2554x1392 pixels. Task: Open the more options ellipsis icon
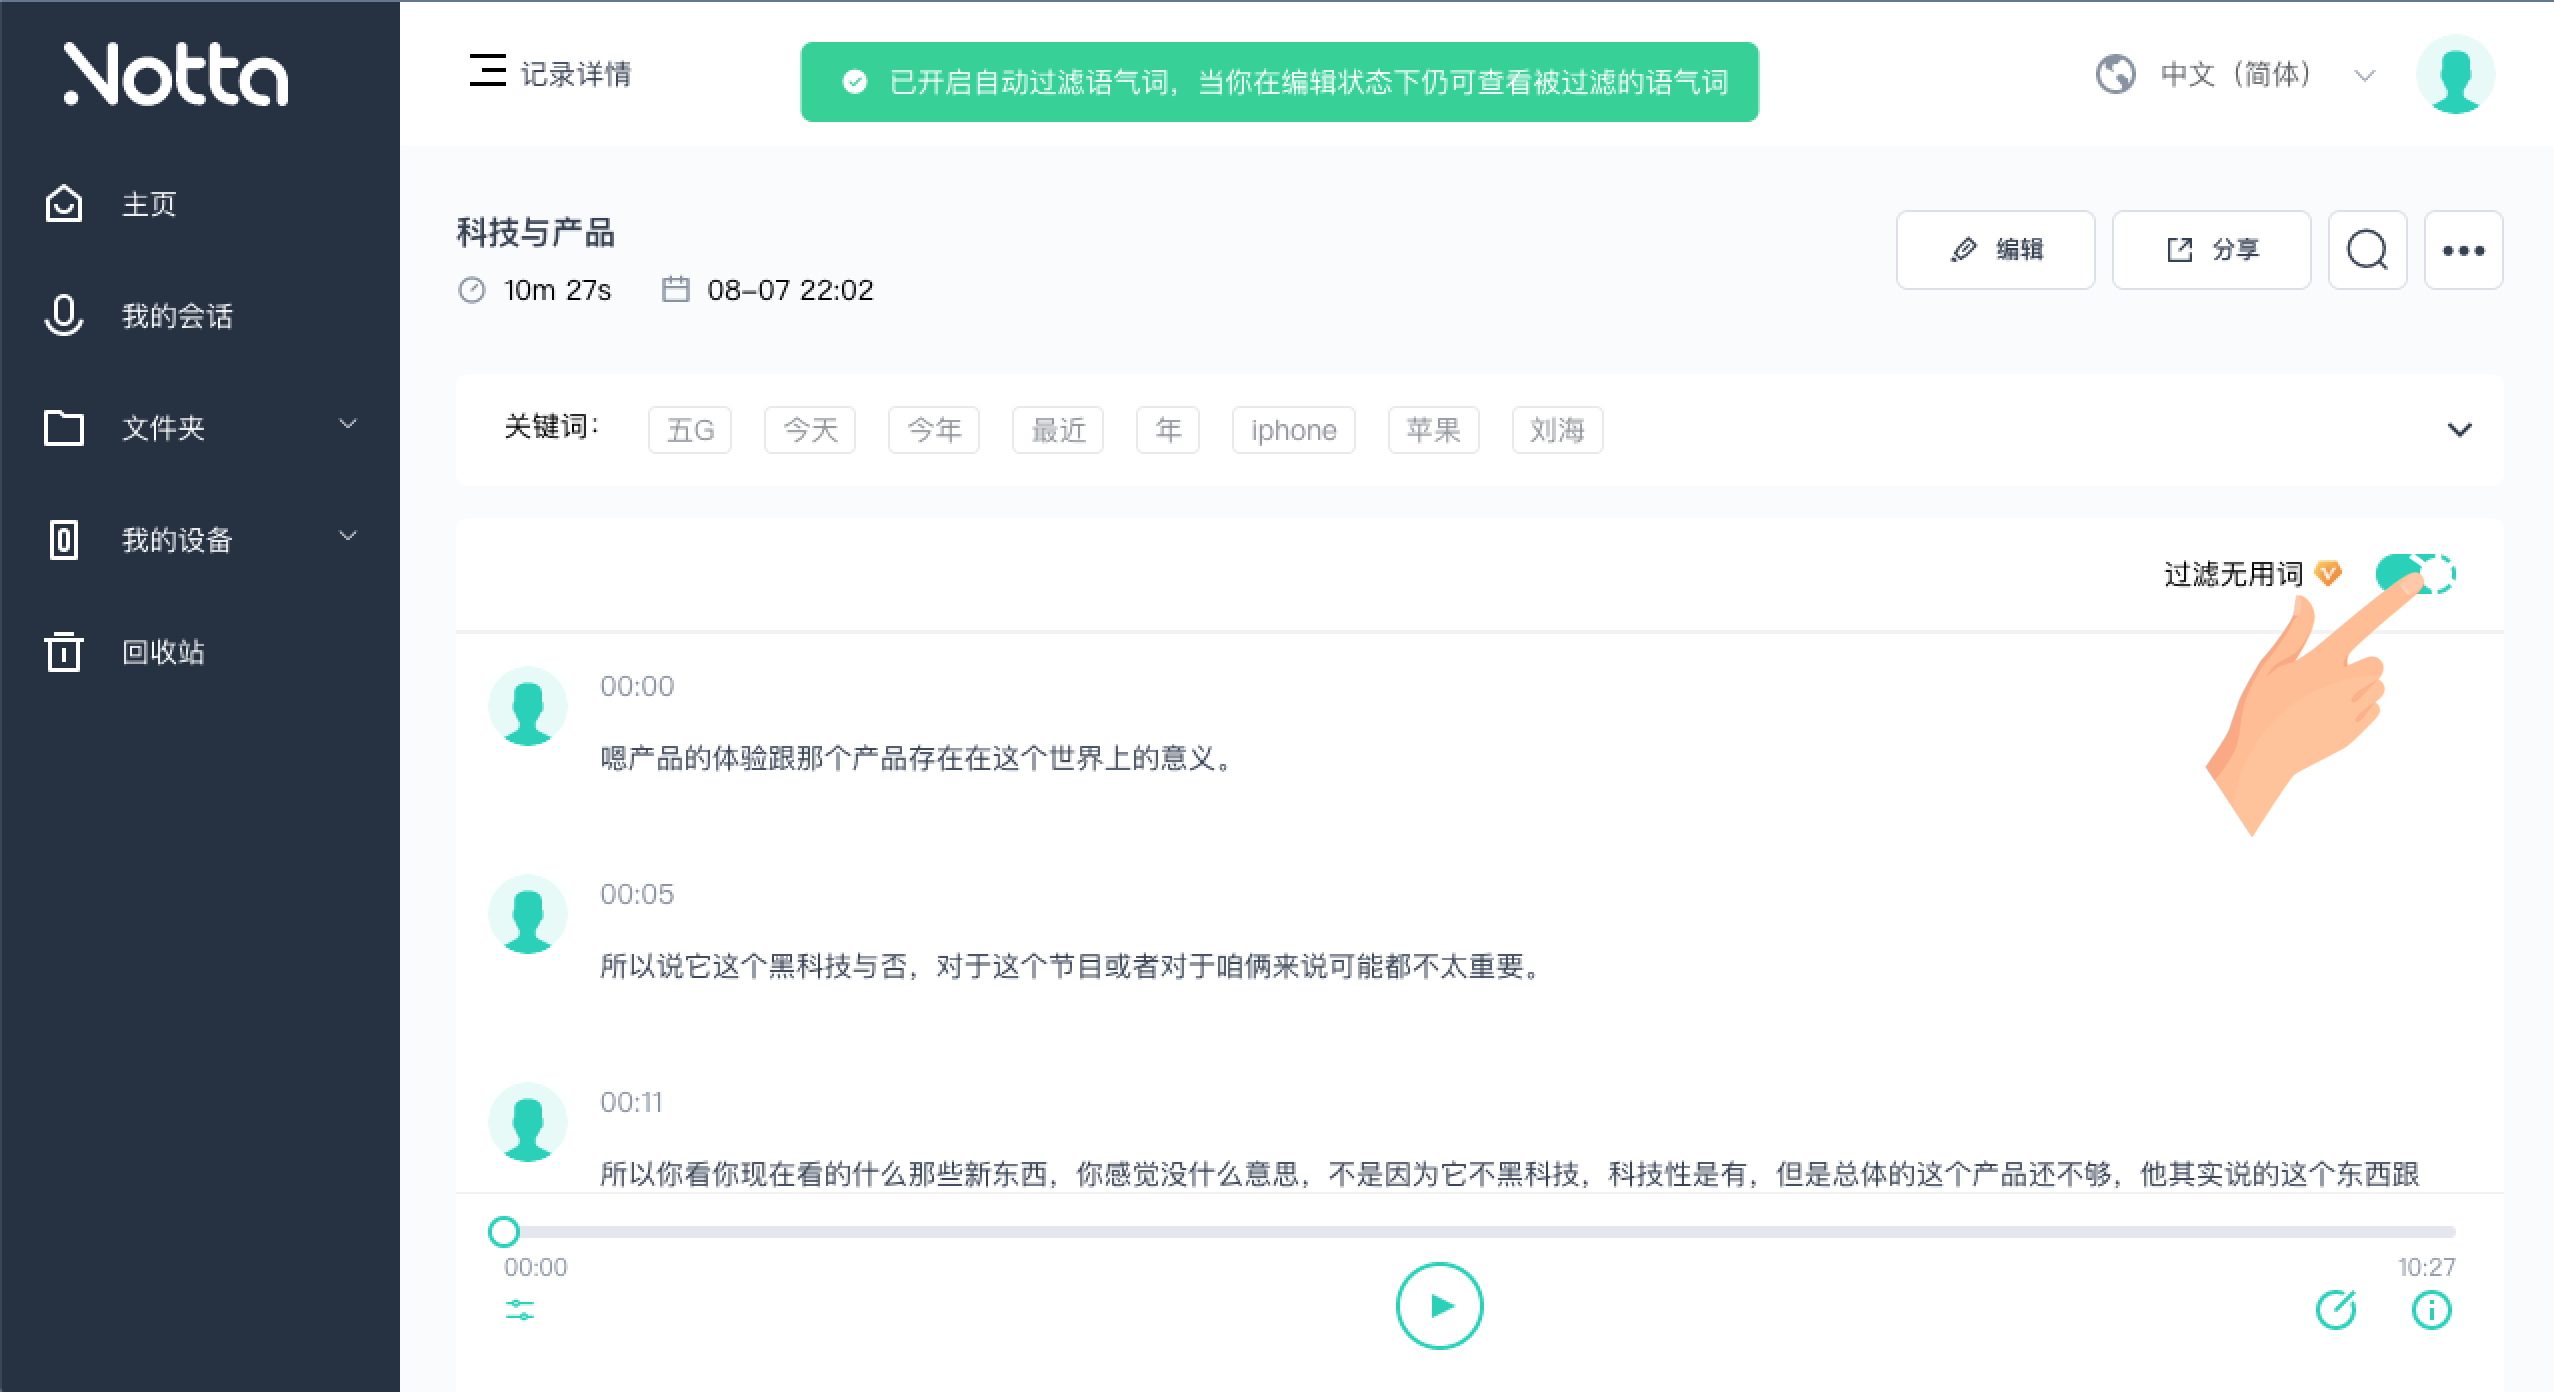2463,249
